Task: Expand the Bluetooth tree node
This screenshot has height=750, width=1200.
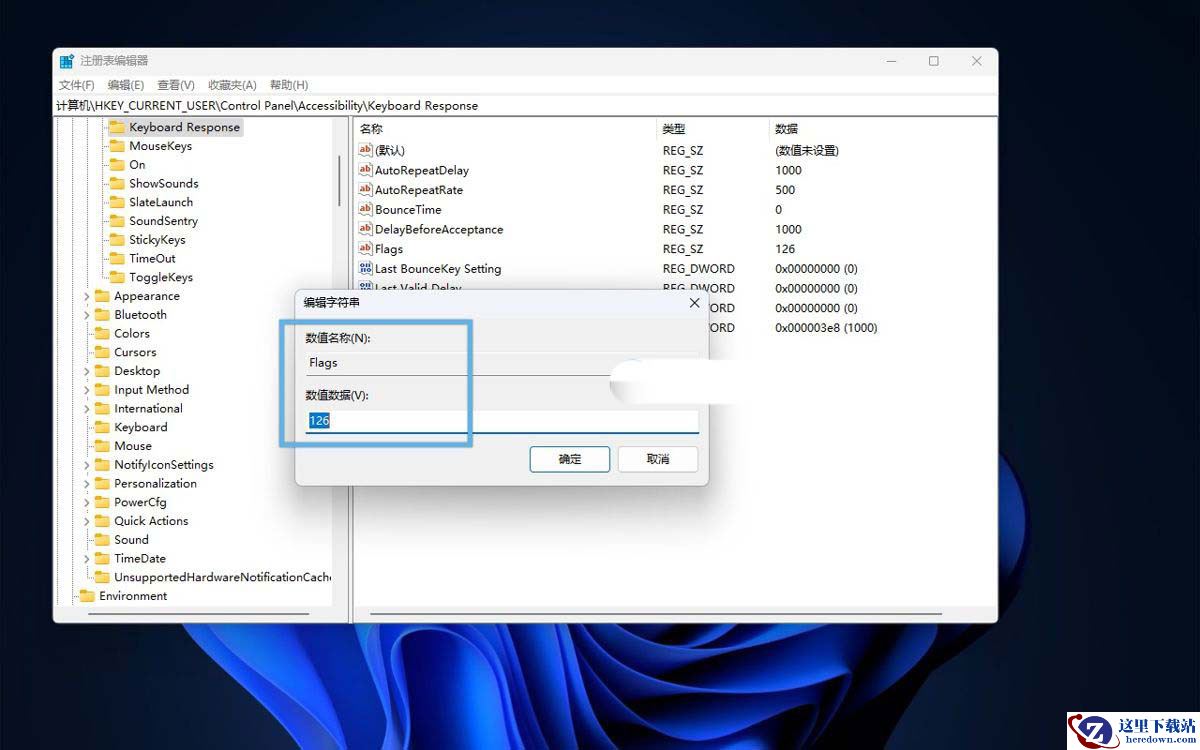Action: click(87, 315)
